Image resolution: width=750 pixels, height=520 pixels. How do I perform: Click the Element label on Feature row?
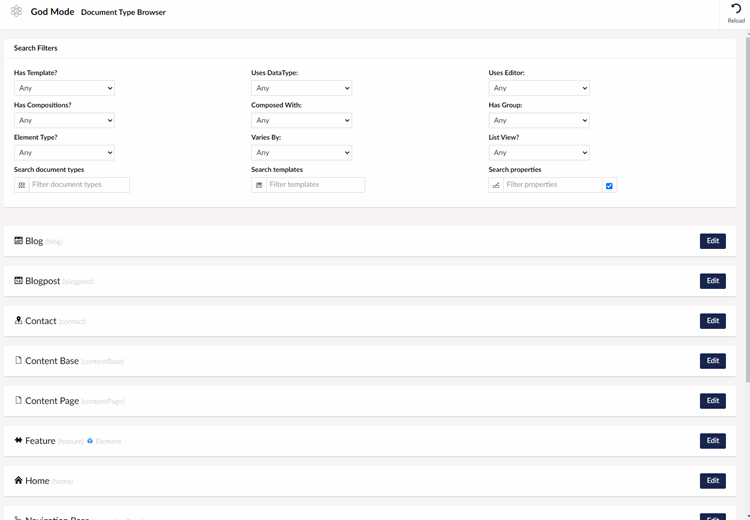108,441
